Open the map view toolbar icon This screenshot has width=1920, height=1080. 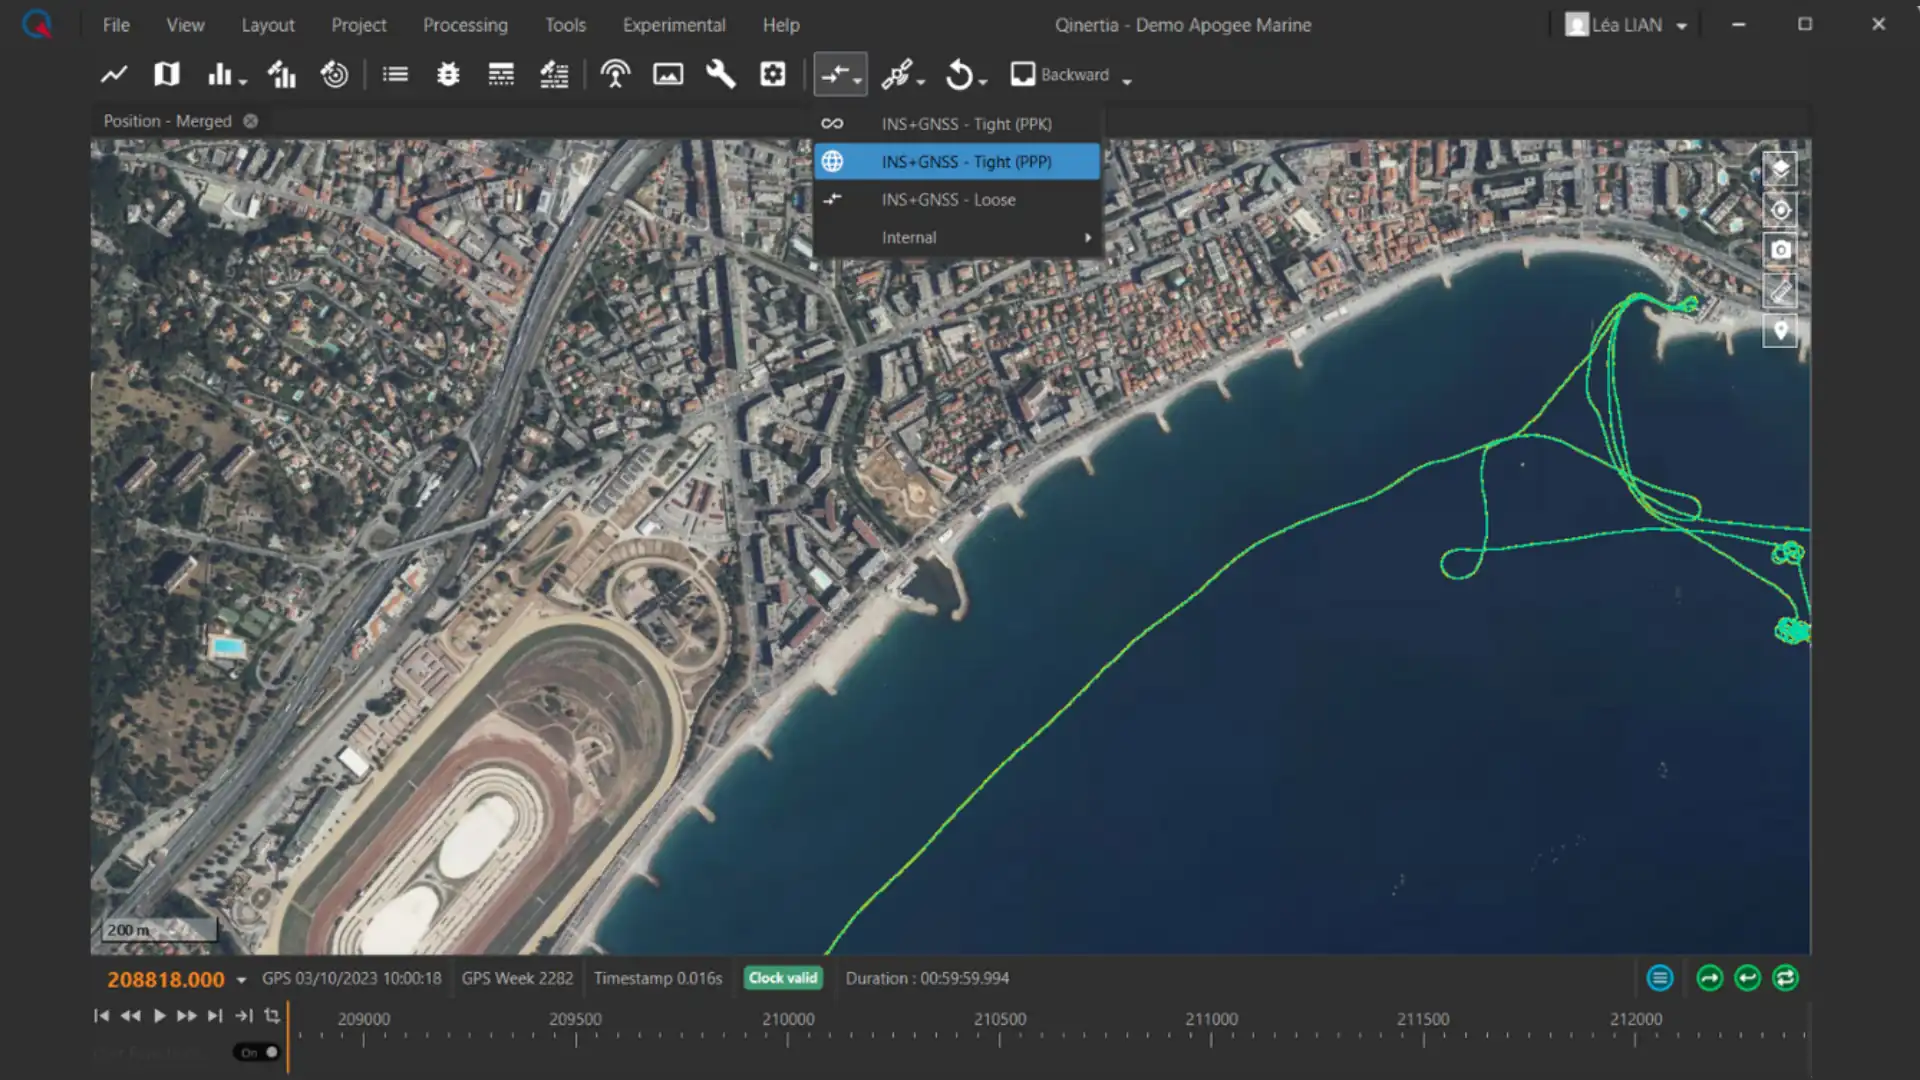167,74
